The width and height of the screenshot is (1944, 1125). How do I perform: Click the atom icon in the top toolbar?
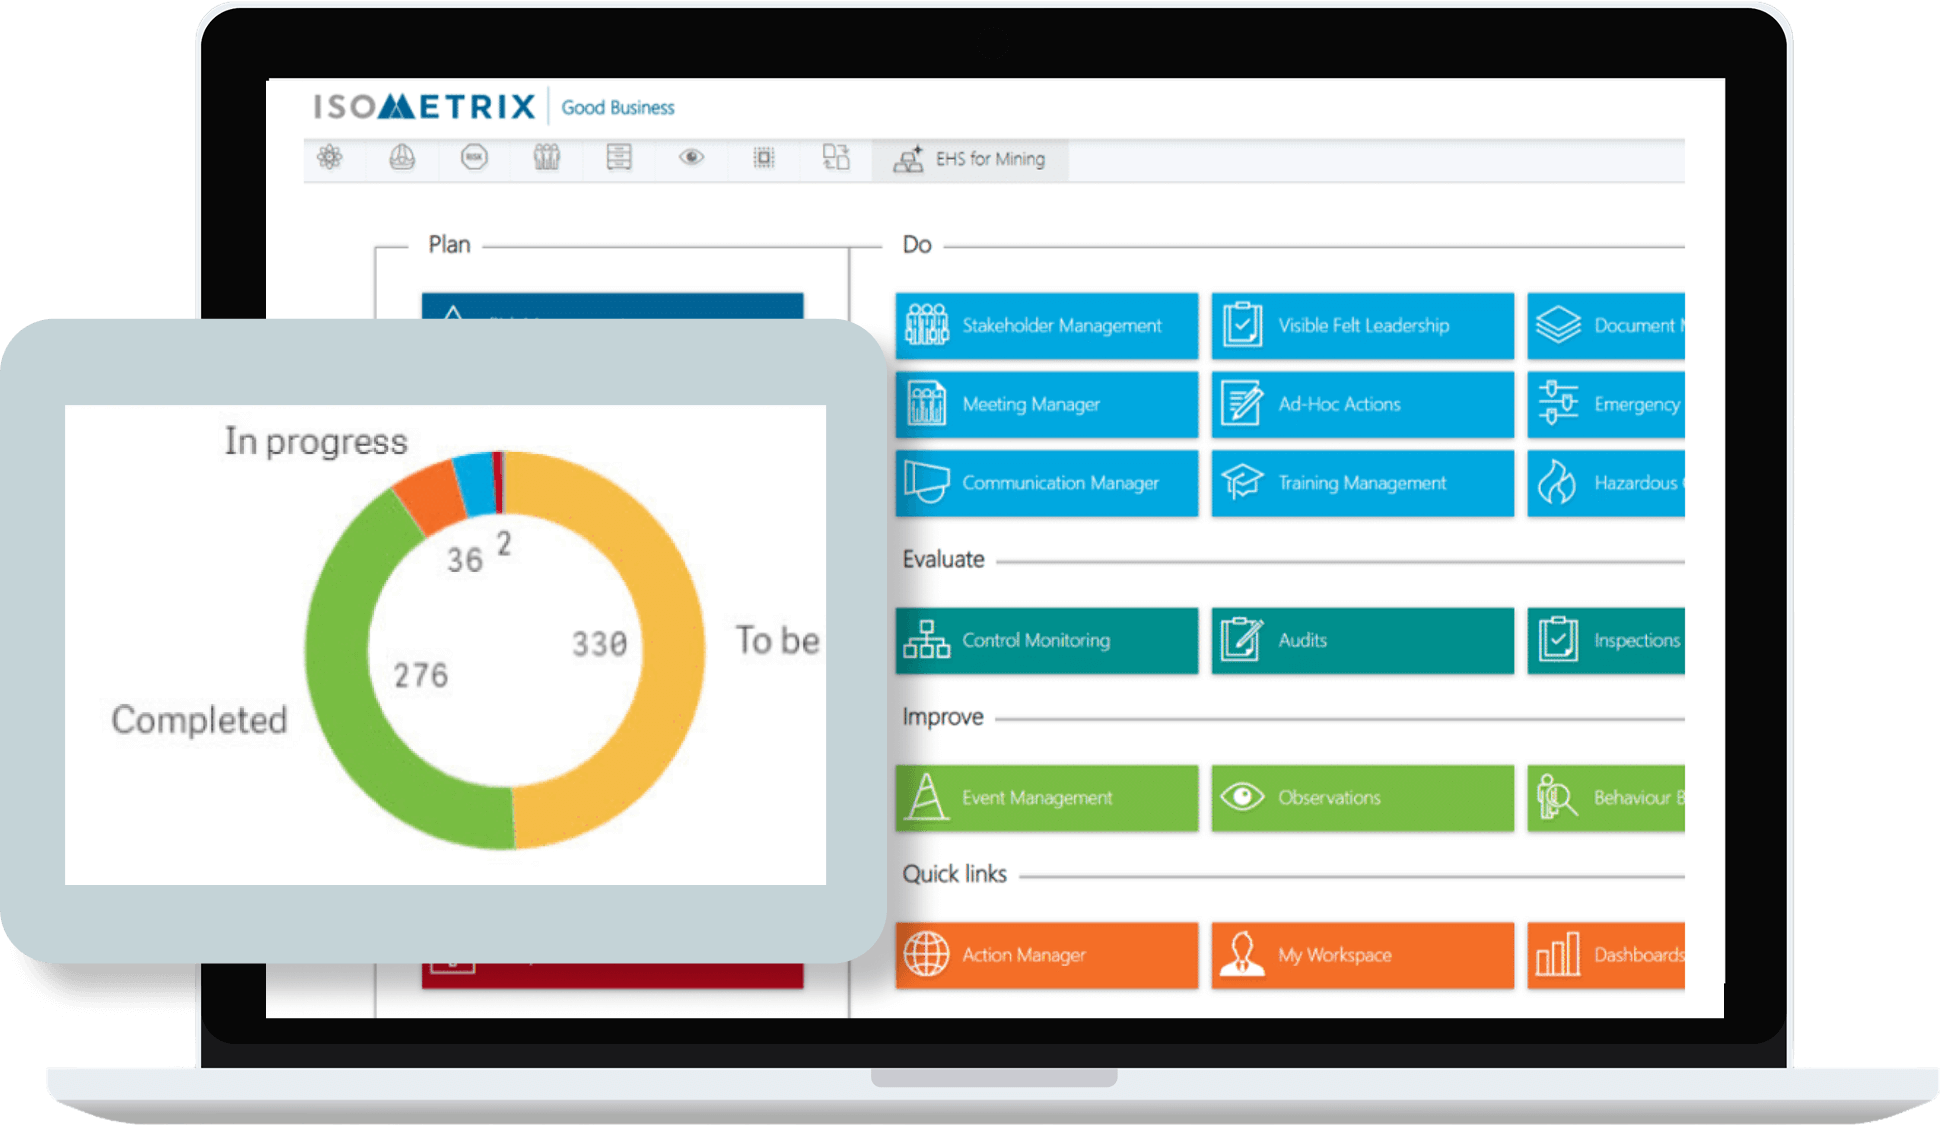(x=330, y=157)
